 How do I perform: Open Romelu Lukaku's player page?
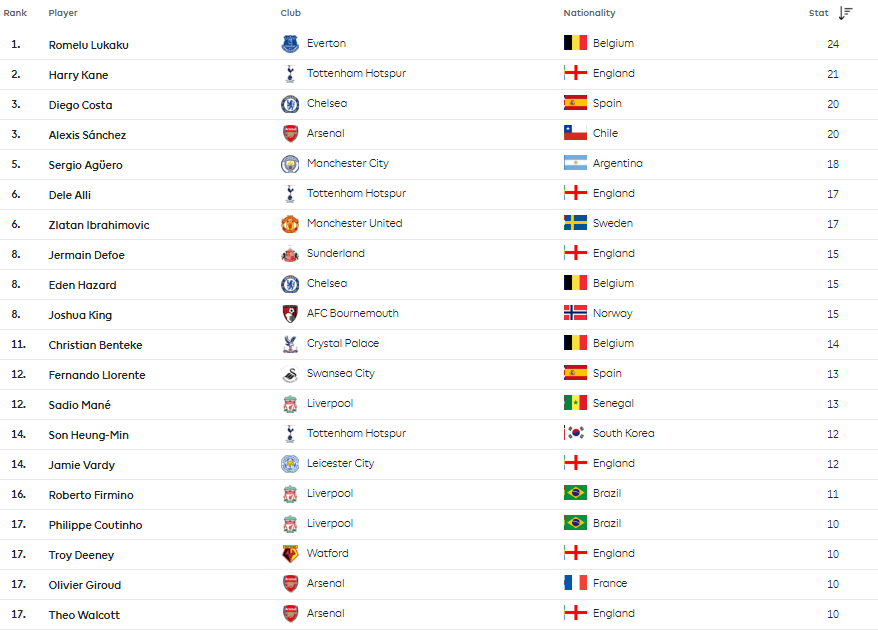coord(88,45)
